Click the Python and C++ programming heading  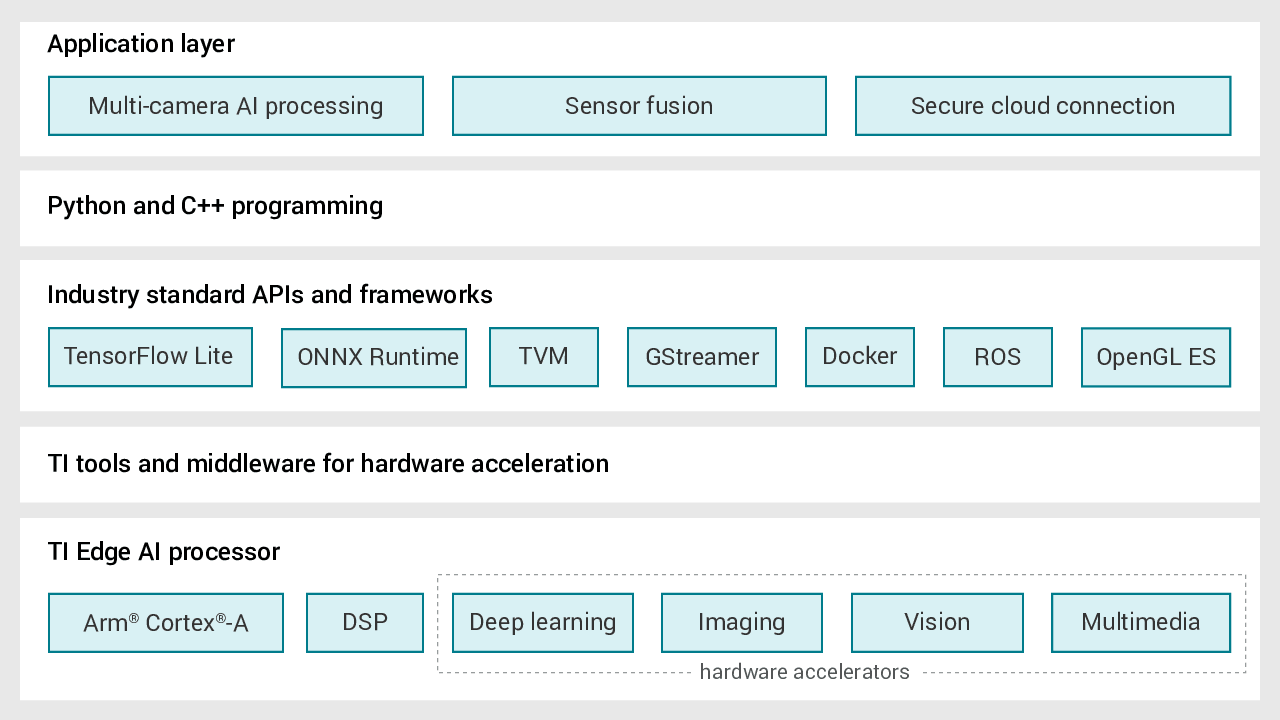[215, 206]
